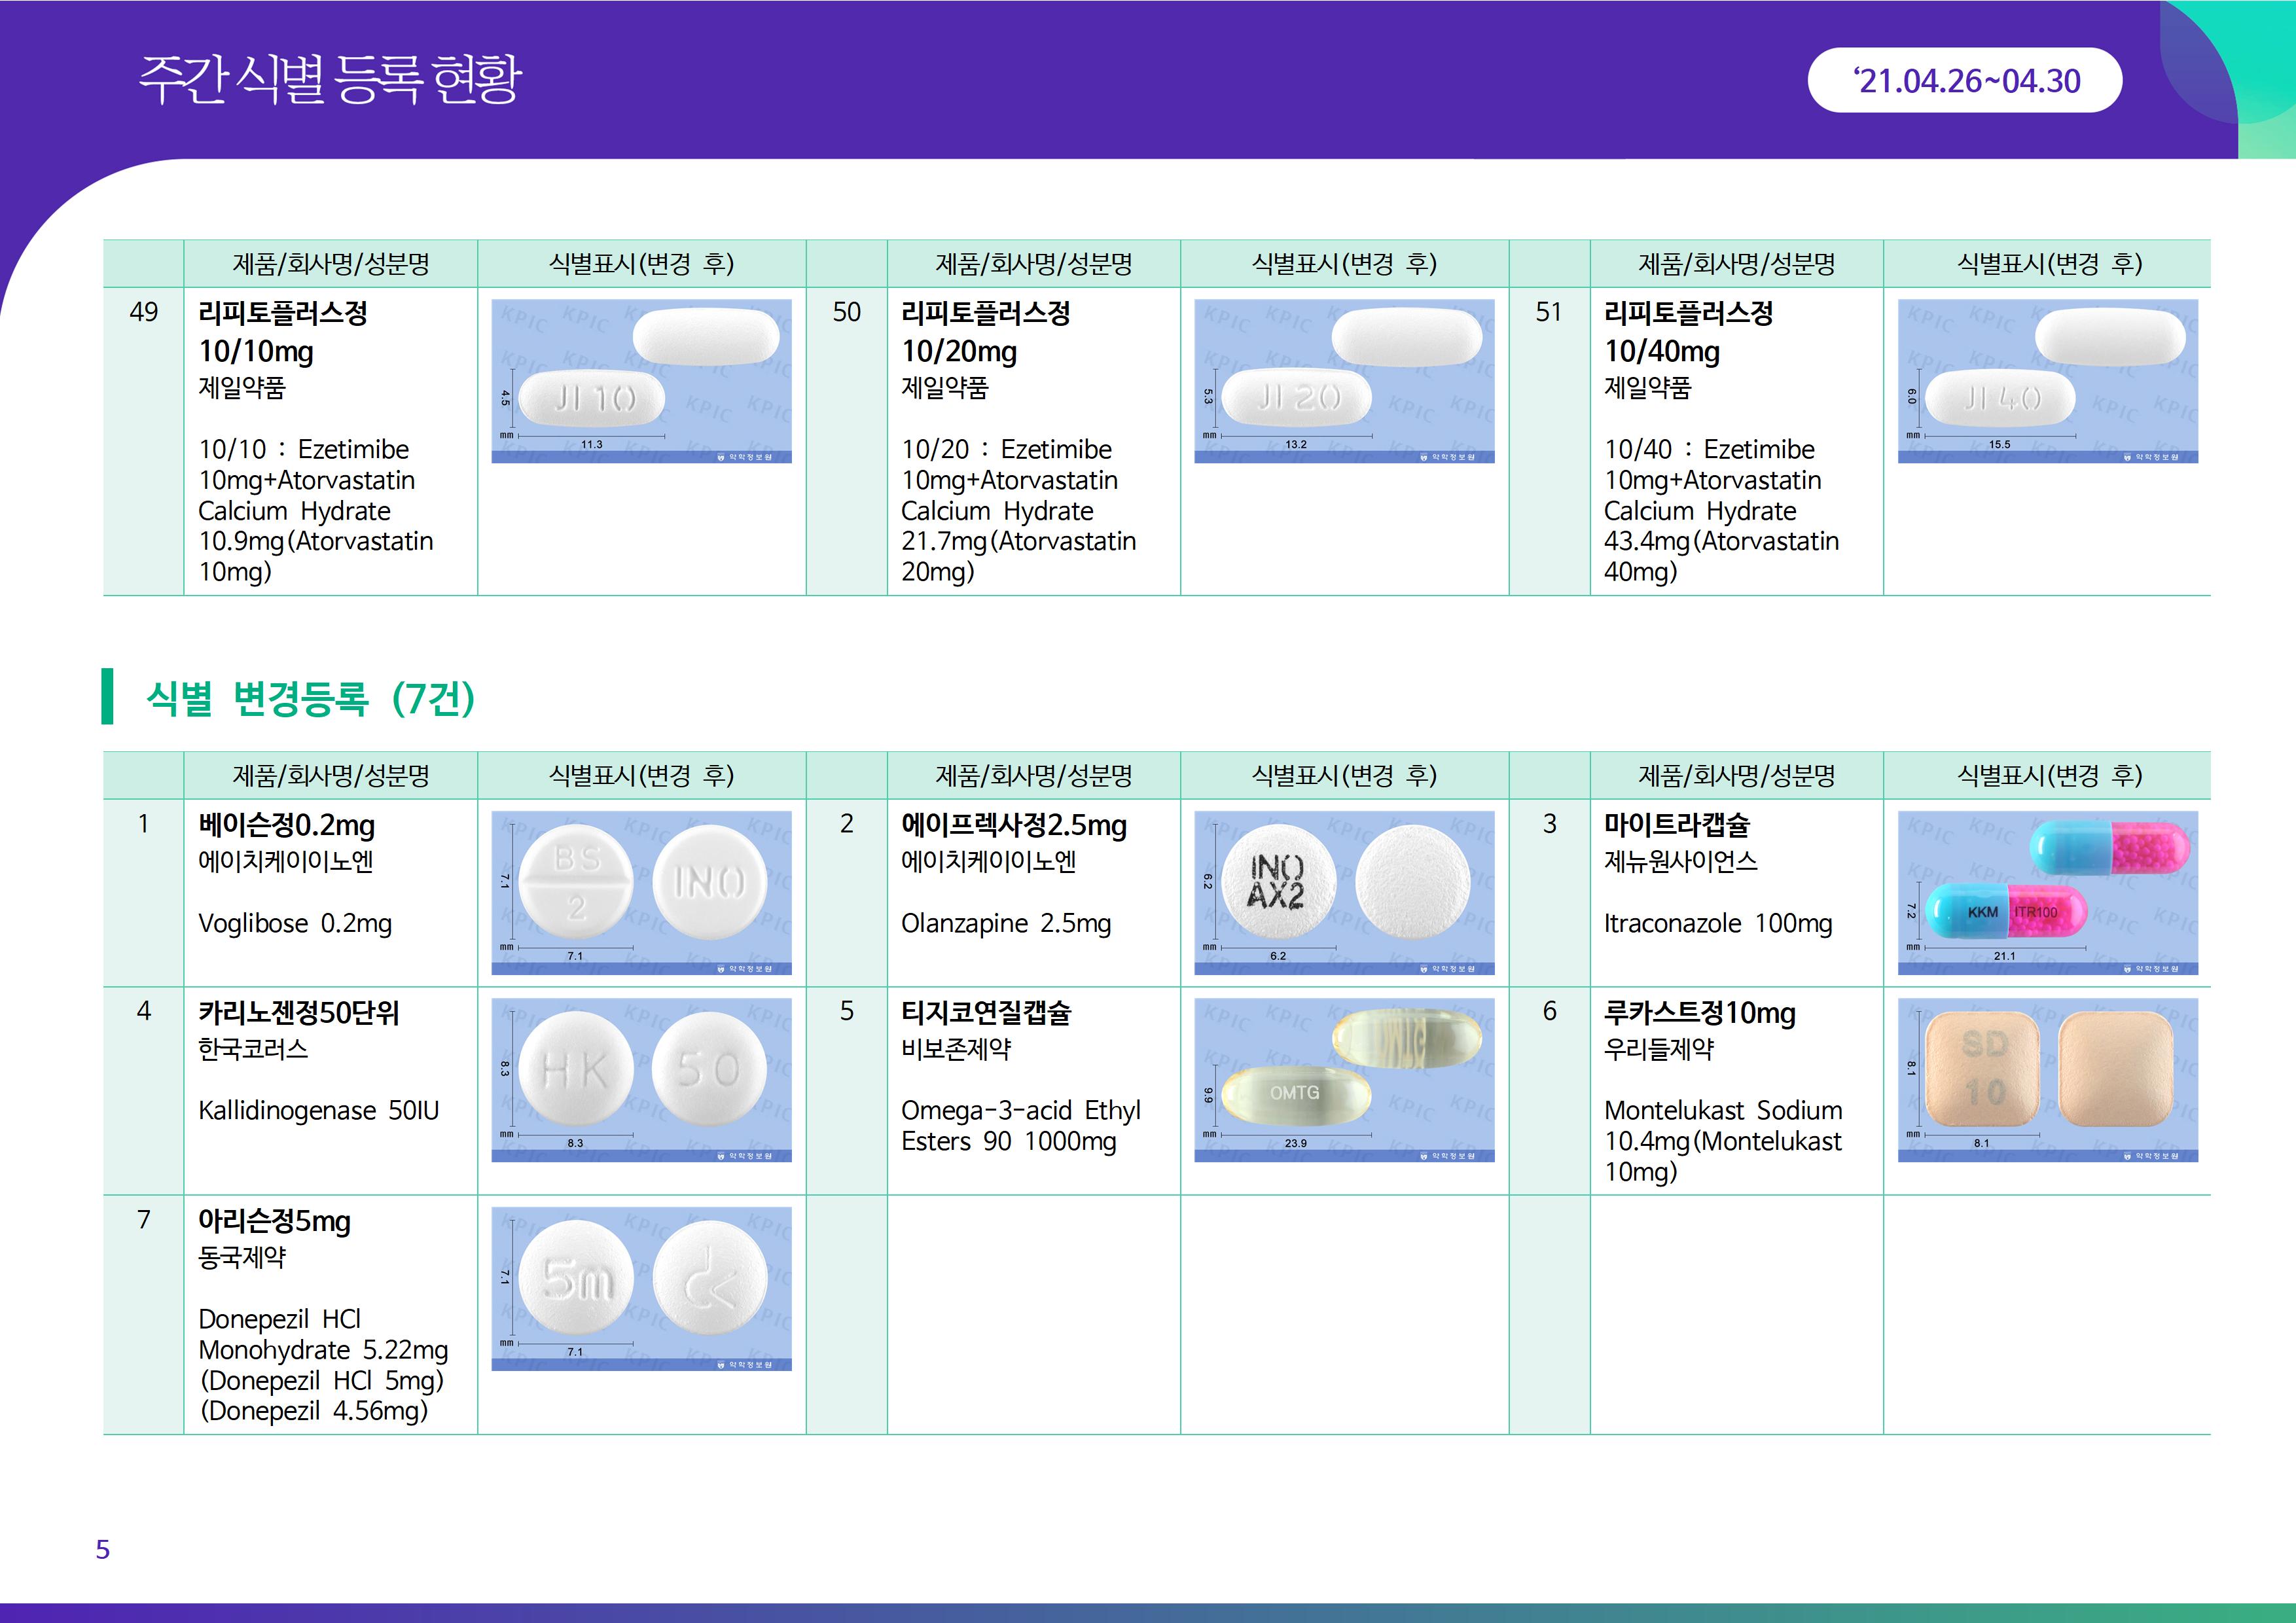The width and height of the screenshot is (2296, 1623).
Task: Click product name 마이트라캡슐
Action: point(1677,825)
